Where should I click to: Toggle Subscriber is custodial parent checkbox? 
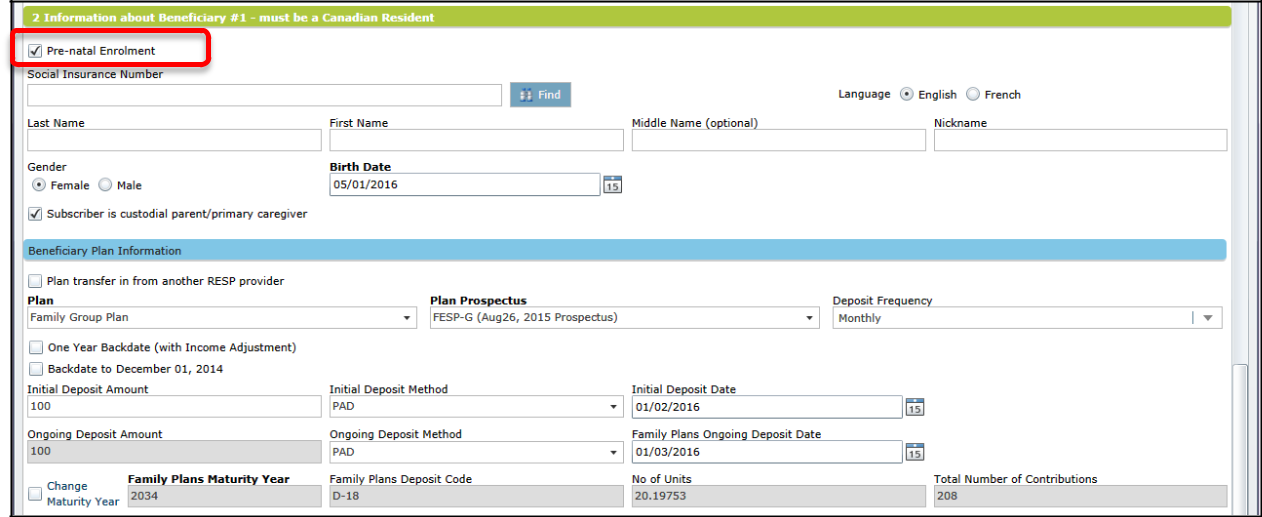35,214
